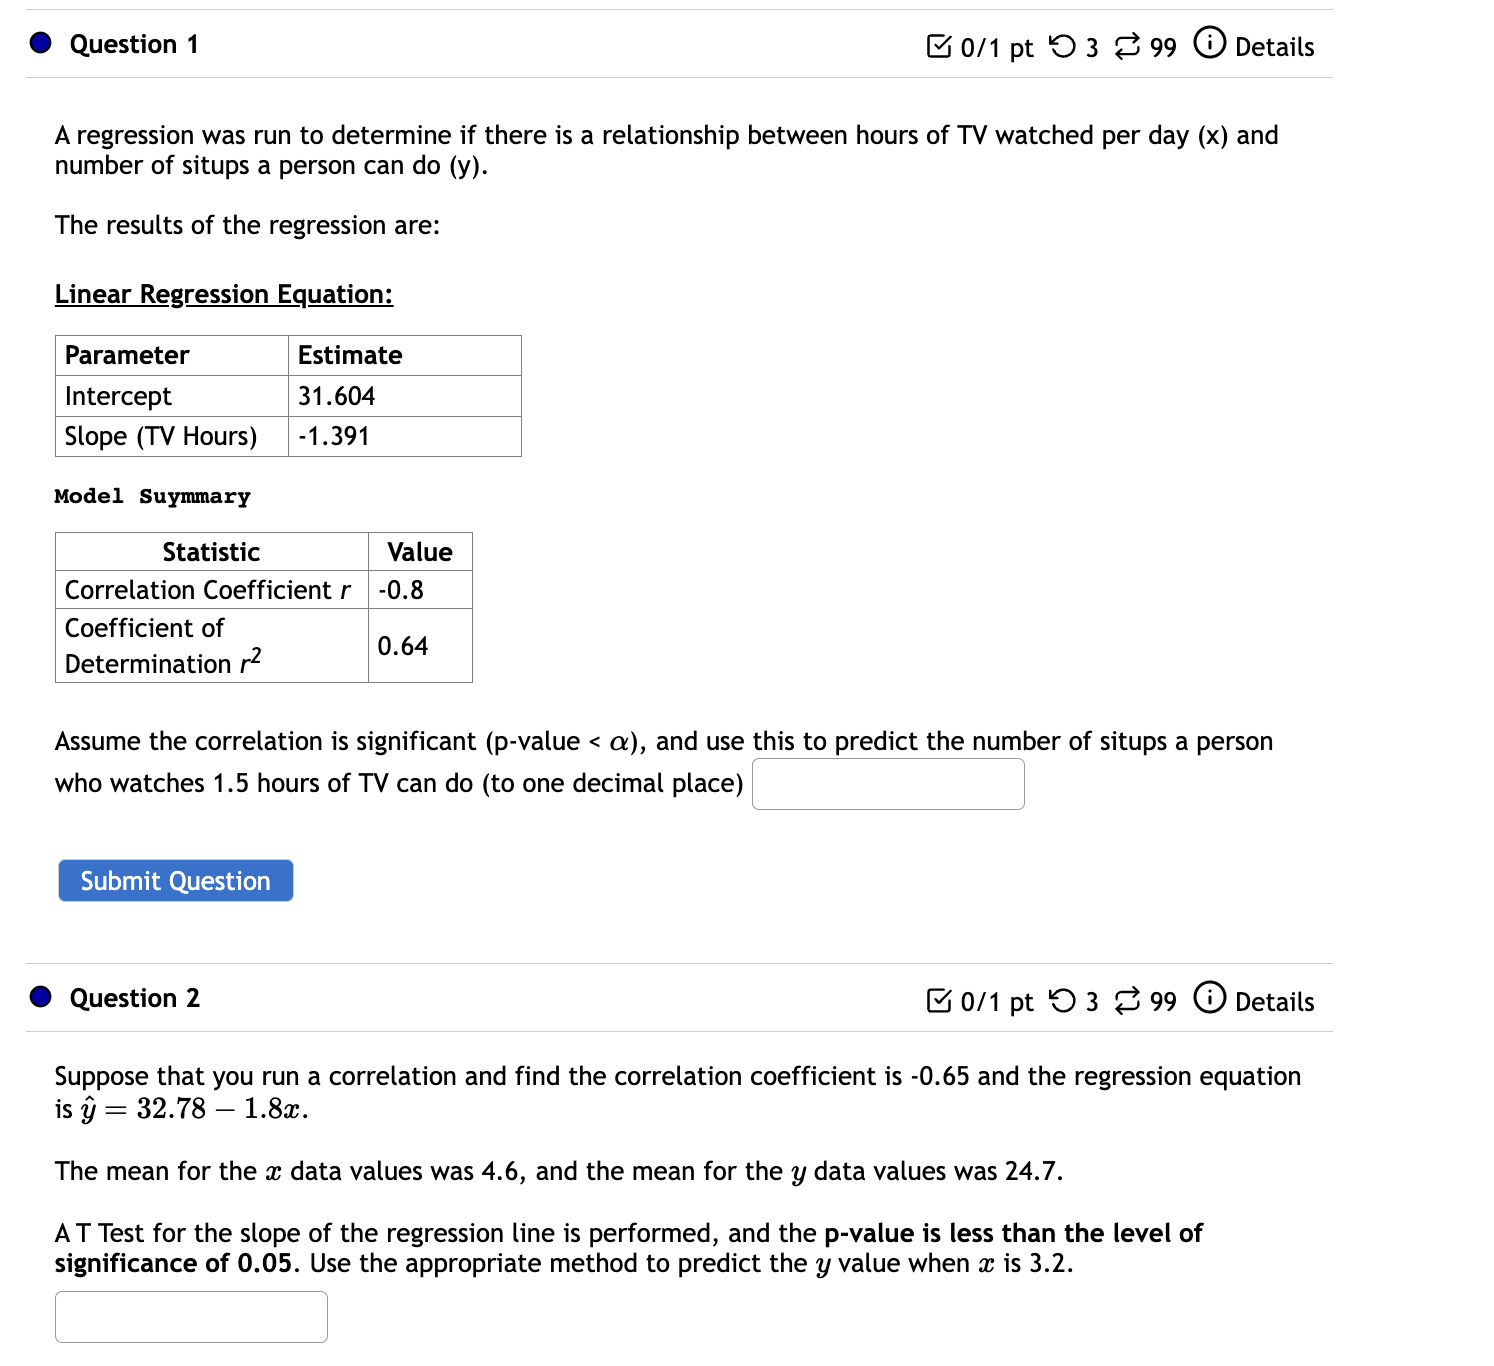Click the situps prediction answer field
The image size is (1494, 1366).
coord(887,784)
